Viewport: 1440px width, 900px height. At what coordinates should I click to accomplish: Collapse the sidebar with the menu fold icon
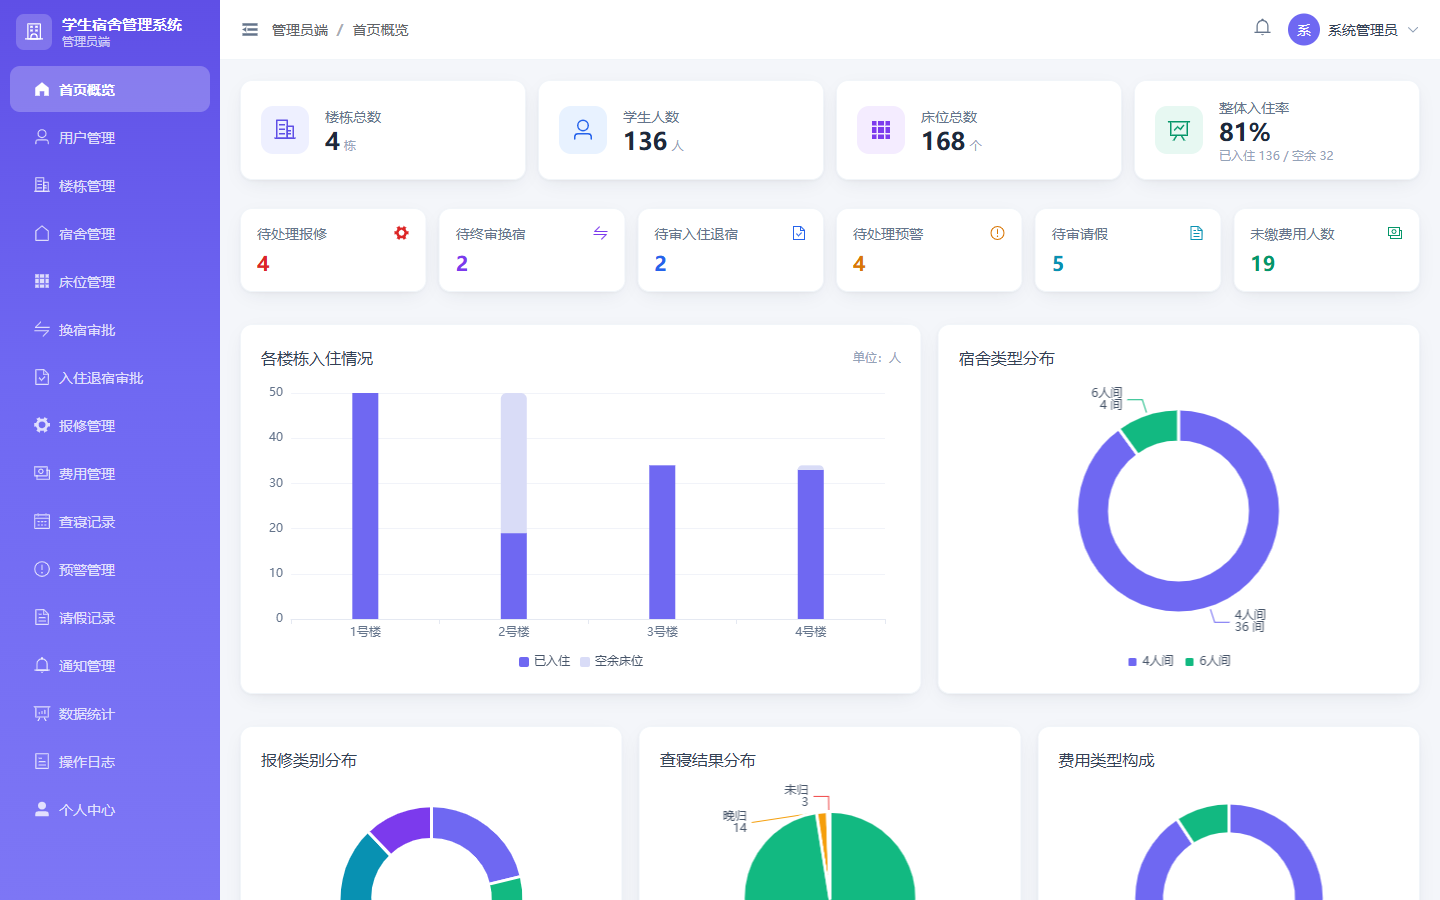(250, 30)
